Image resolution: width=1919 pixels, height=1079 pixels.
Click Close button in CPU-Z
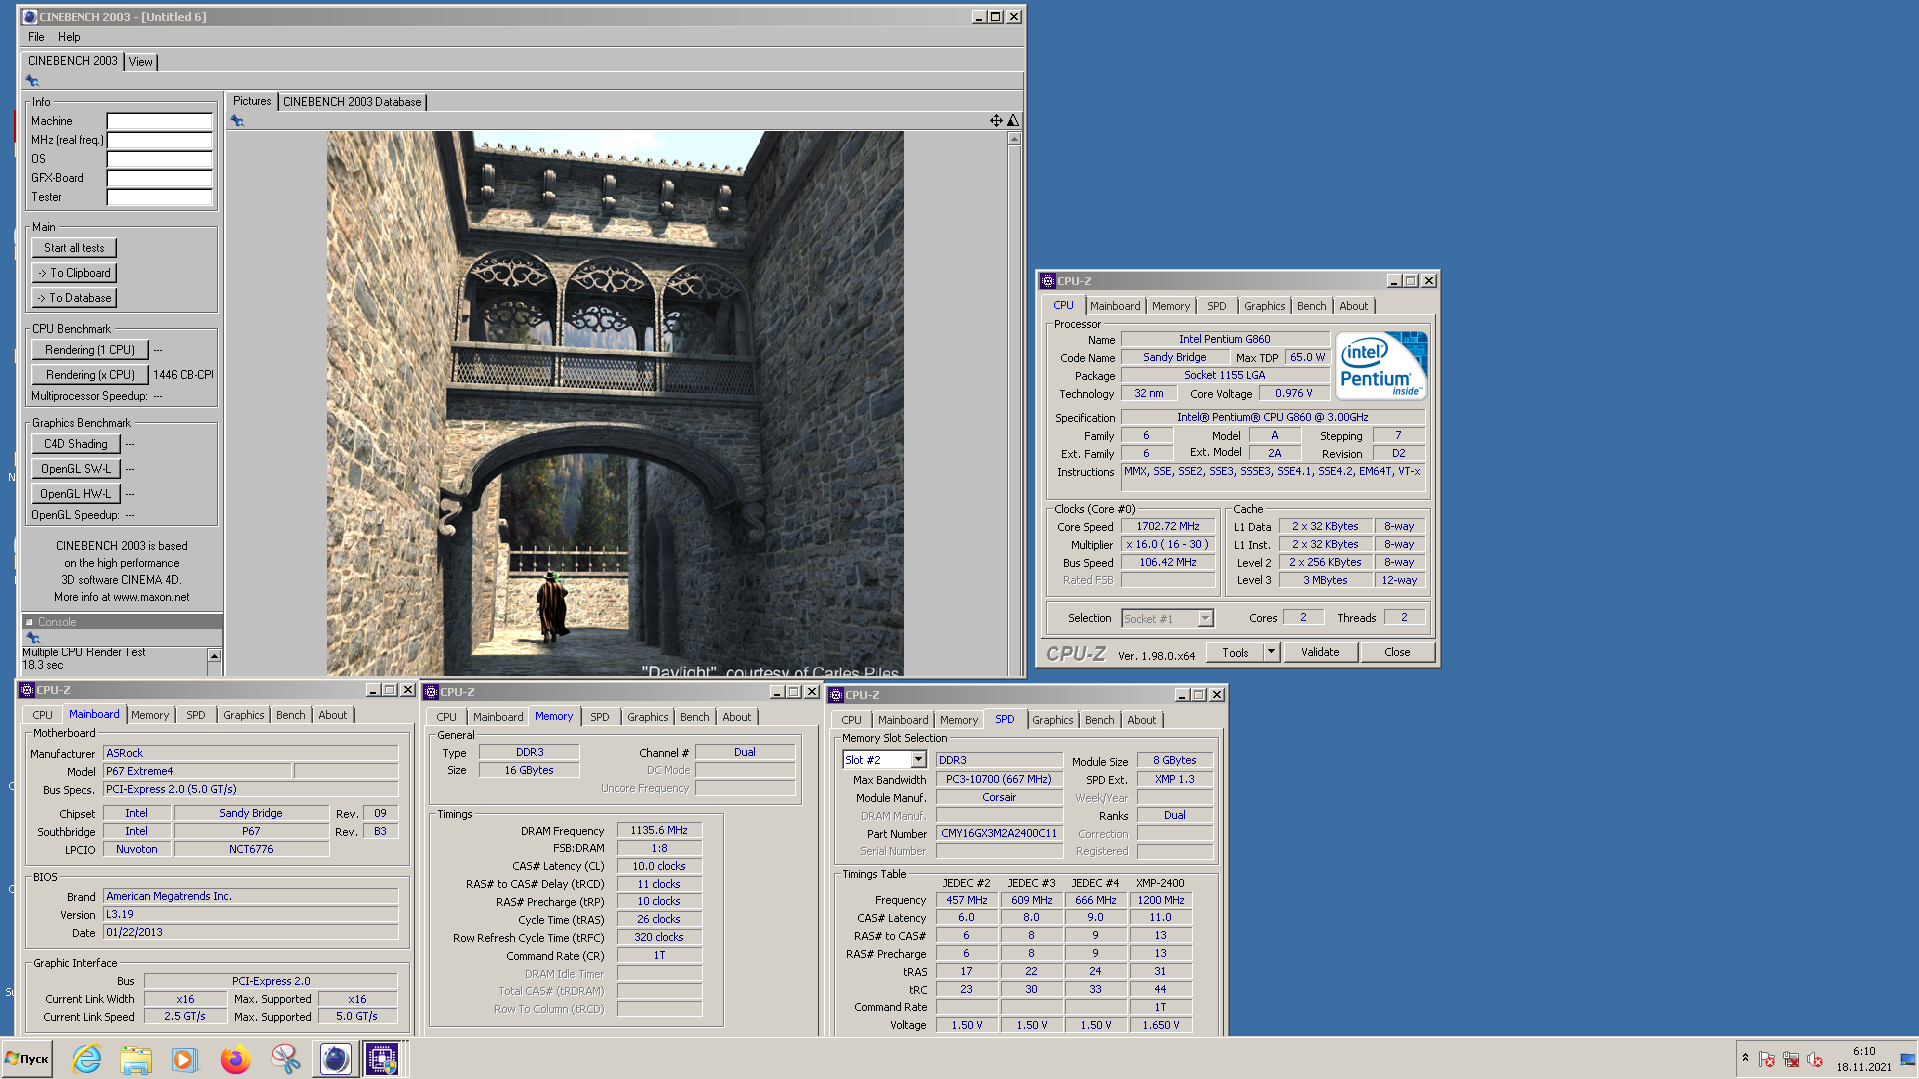(x=1397, y=652)
